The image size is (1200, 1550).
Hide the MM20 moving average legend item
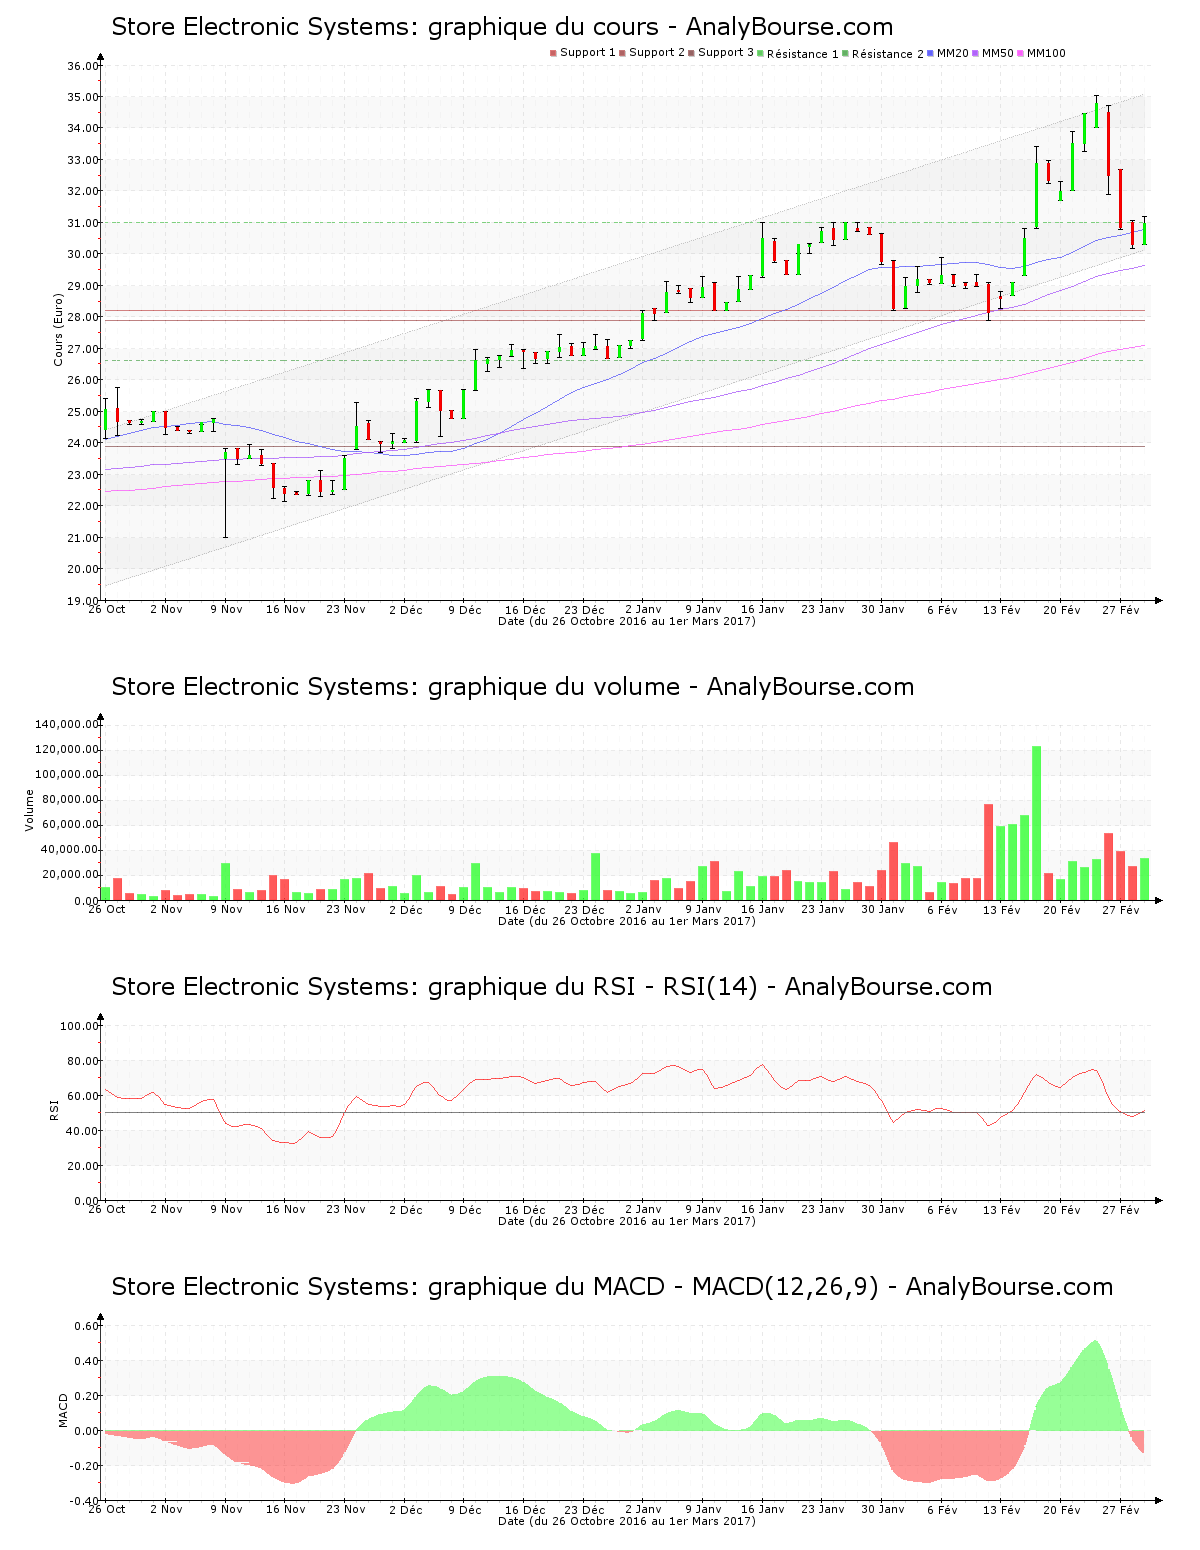(951, 53)
